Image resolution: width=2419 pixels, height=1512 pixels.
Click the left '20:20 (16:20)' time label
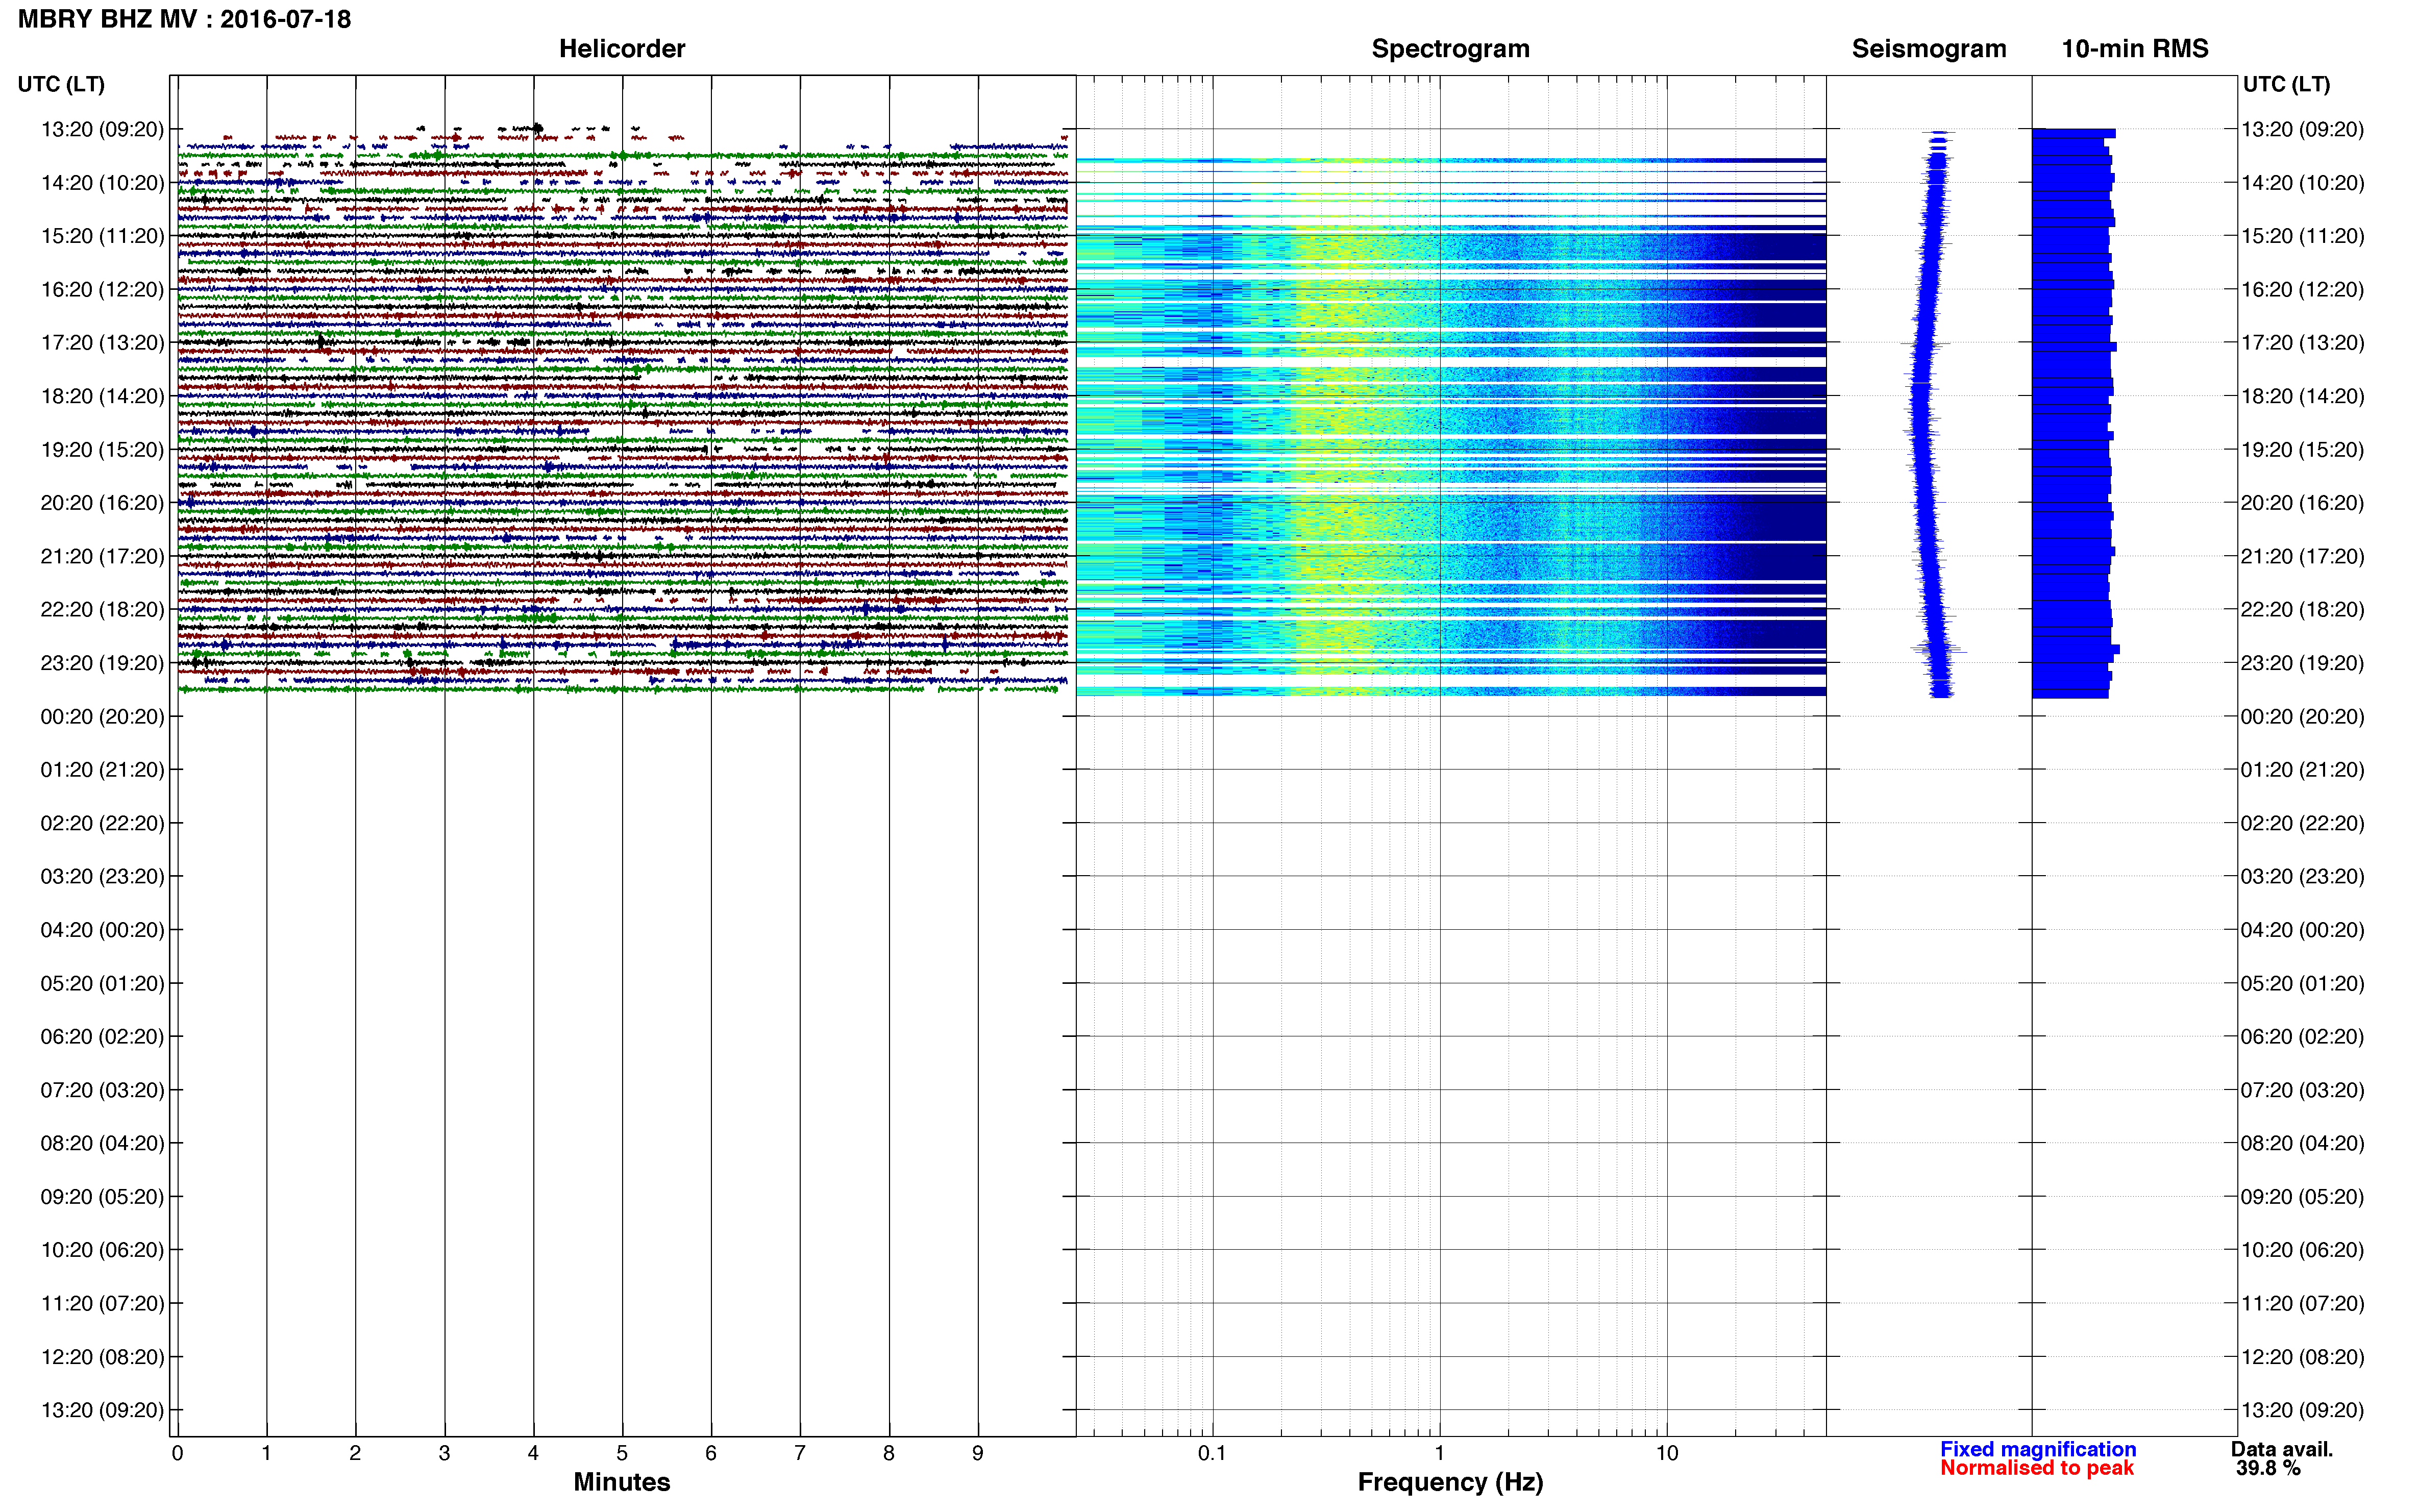pos(102,503)
